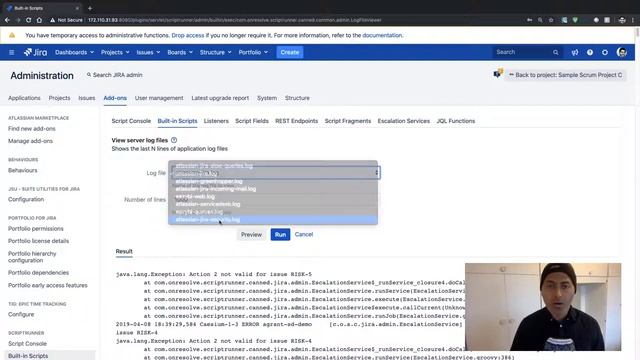
Task: Open a new browser tab
Action: tap(90, 8)
